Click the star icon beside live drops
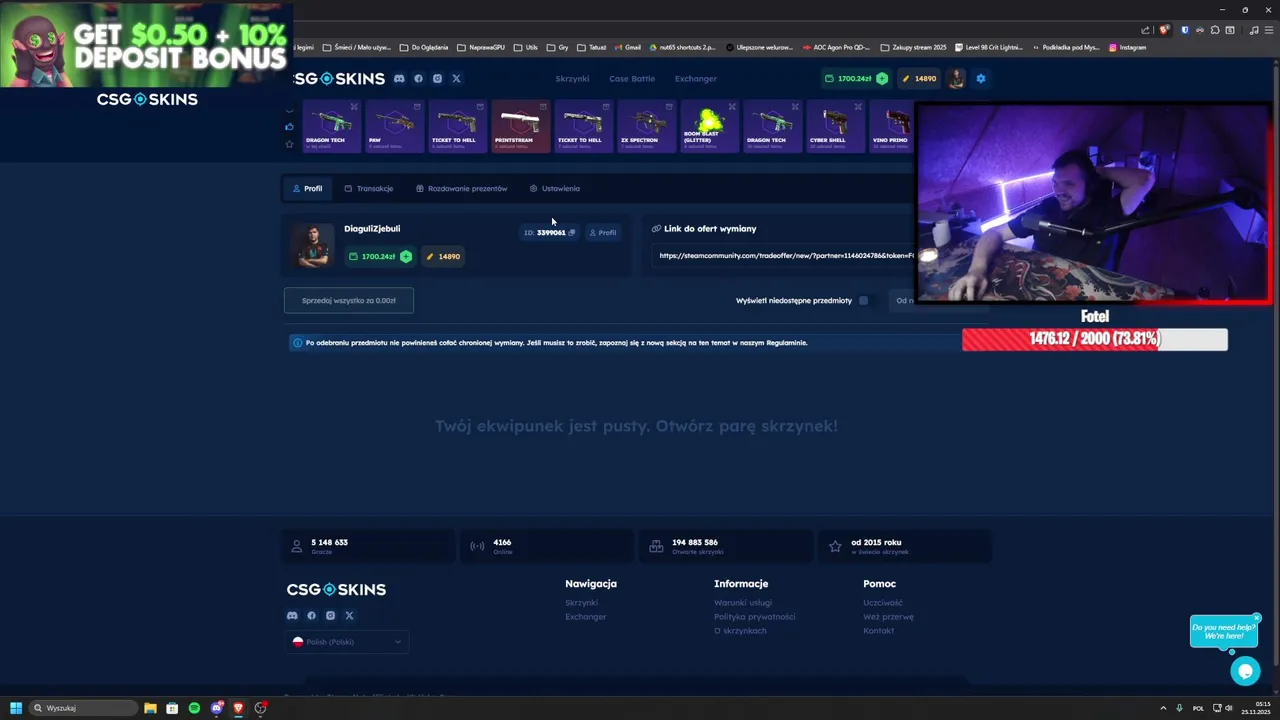The image size is (1280, 720). point(290,144)
